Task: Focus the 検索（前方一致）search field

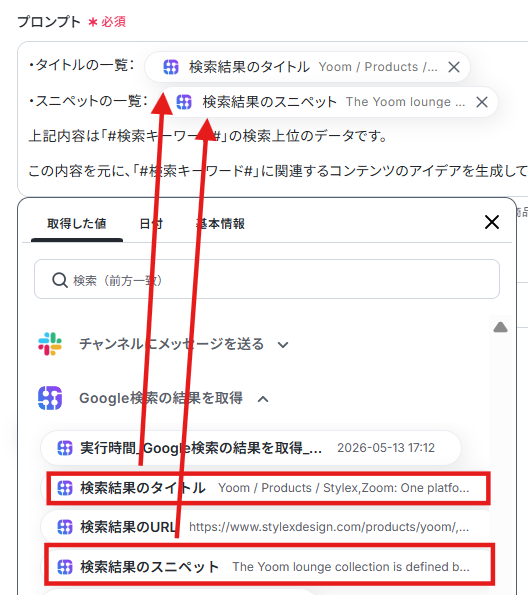Action: (267, 279)
